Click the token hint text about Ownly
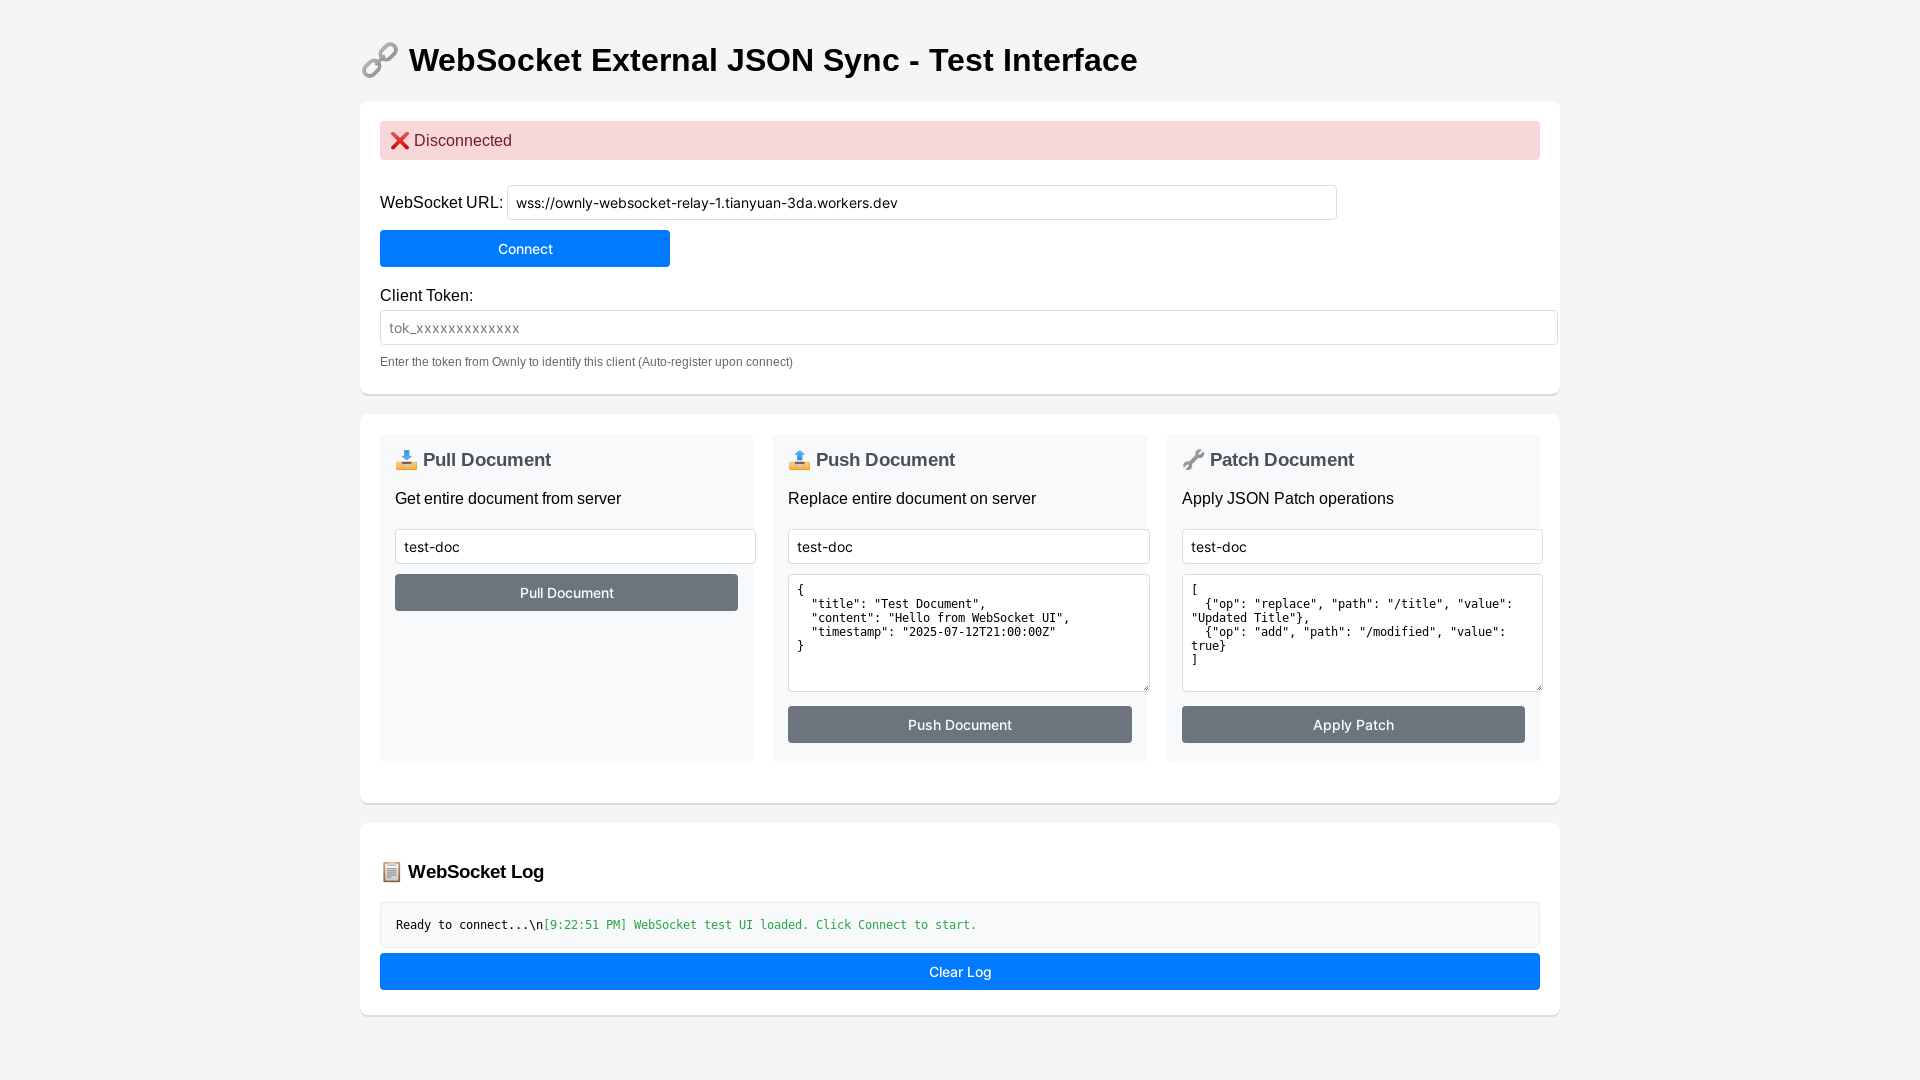The width and height of the screenshot is (1920, 1080). click(x=586, y=362)
